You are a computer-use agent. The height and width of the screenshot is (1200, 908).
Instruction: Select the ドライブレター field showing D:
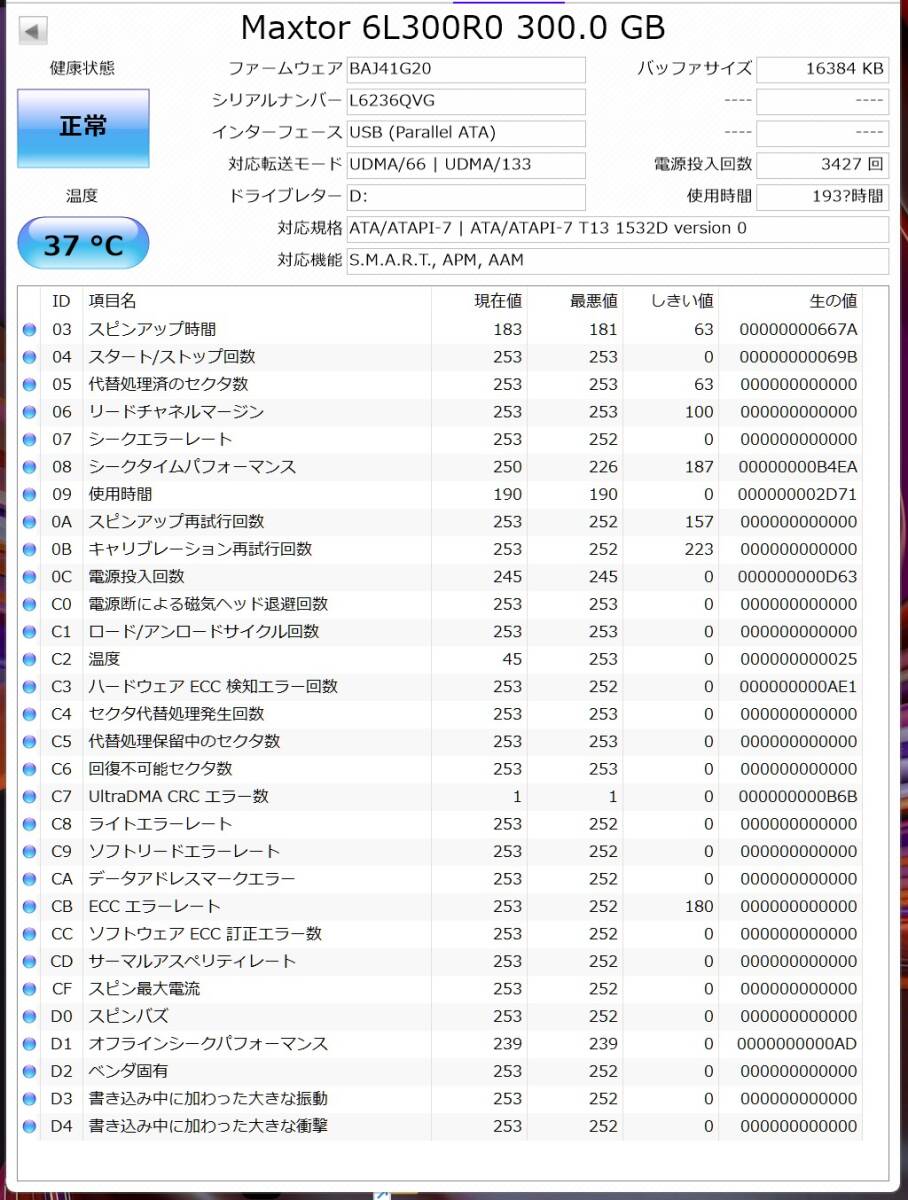point(465,197)
